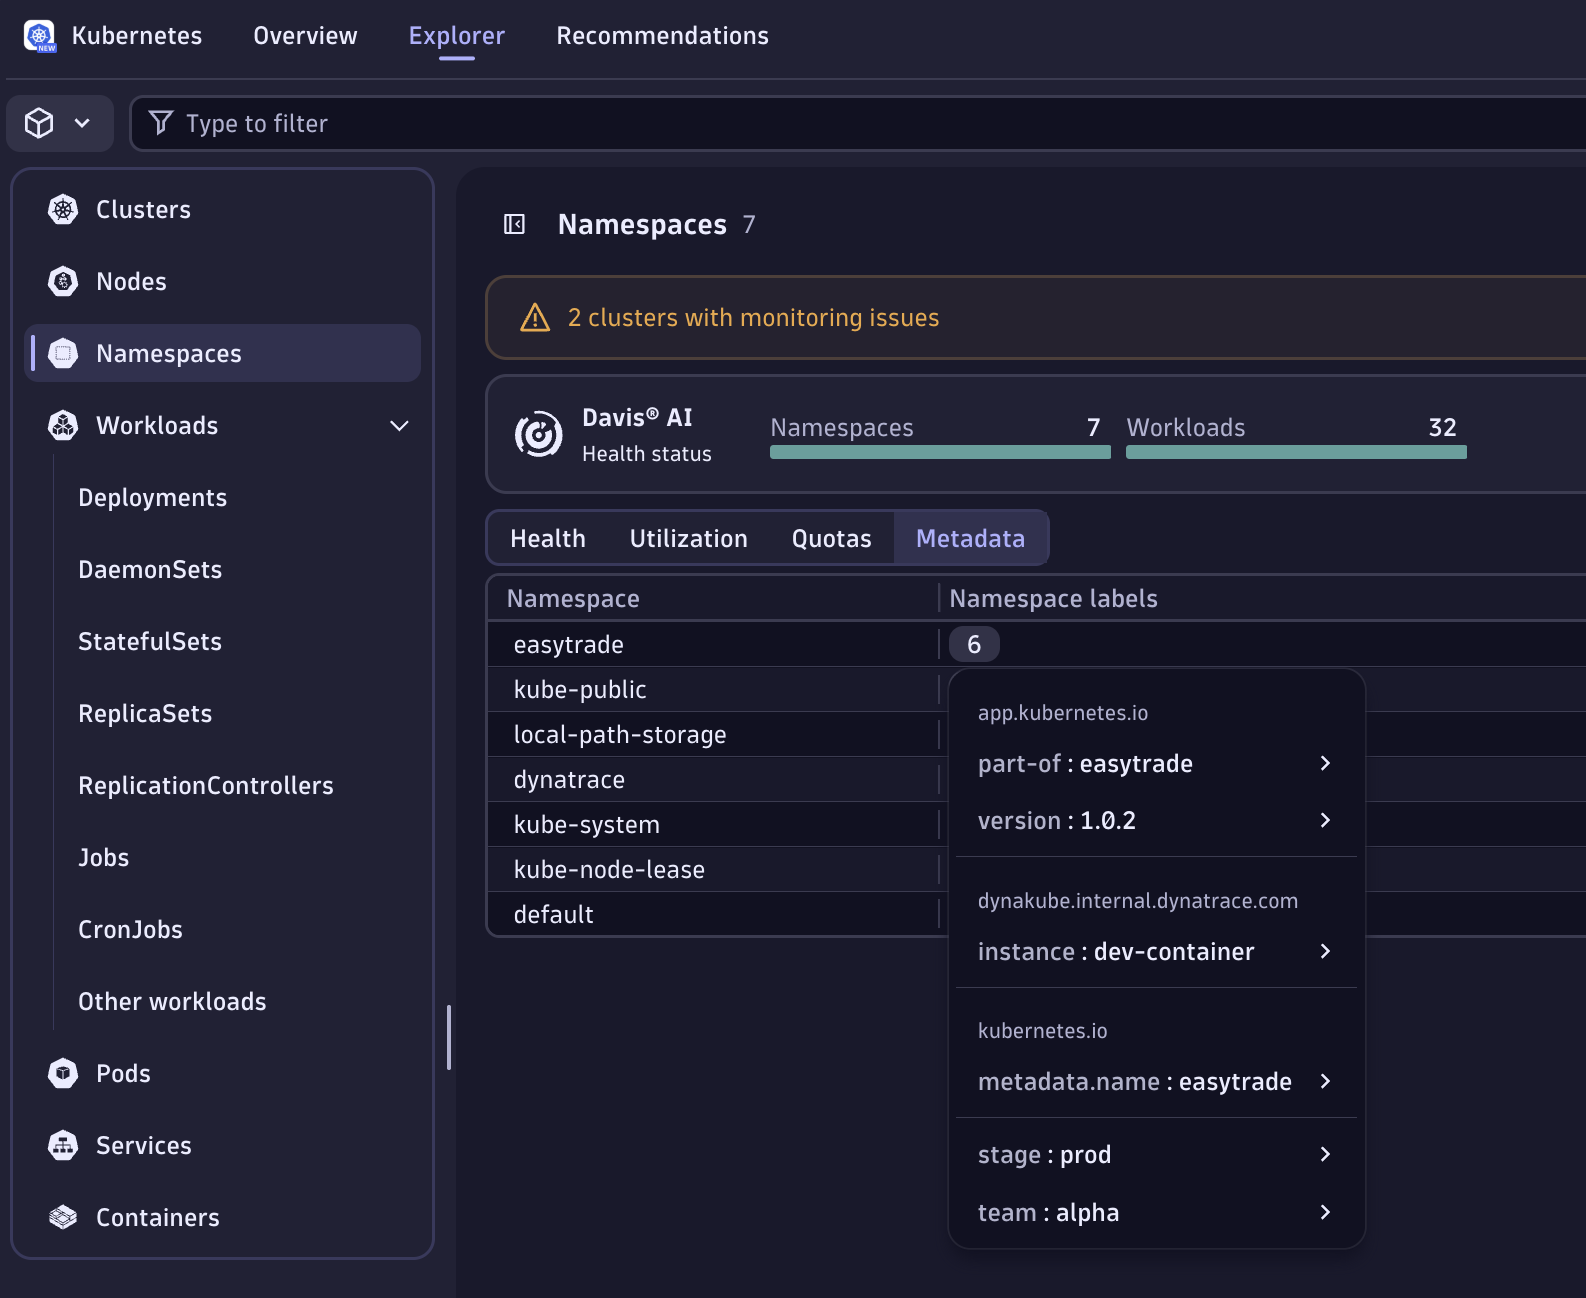Viewport: 1586px width, 1298px height.
Task: Click the warning triangle icon in banner
Action: [x=535, y=318]
